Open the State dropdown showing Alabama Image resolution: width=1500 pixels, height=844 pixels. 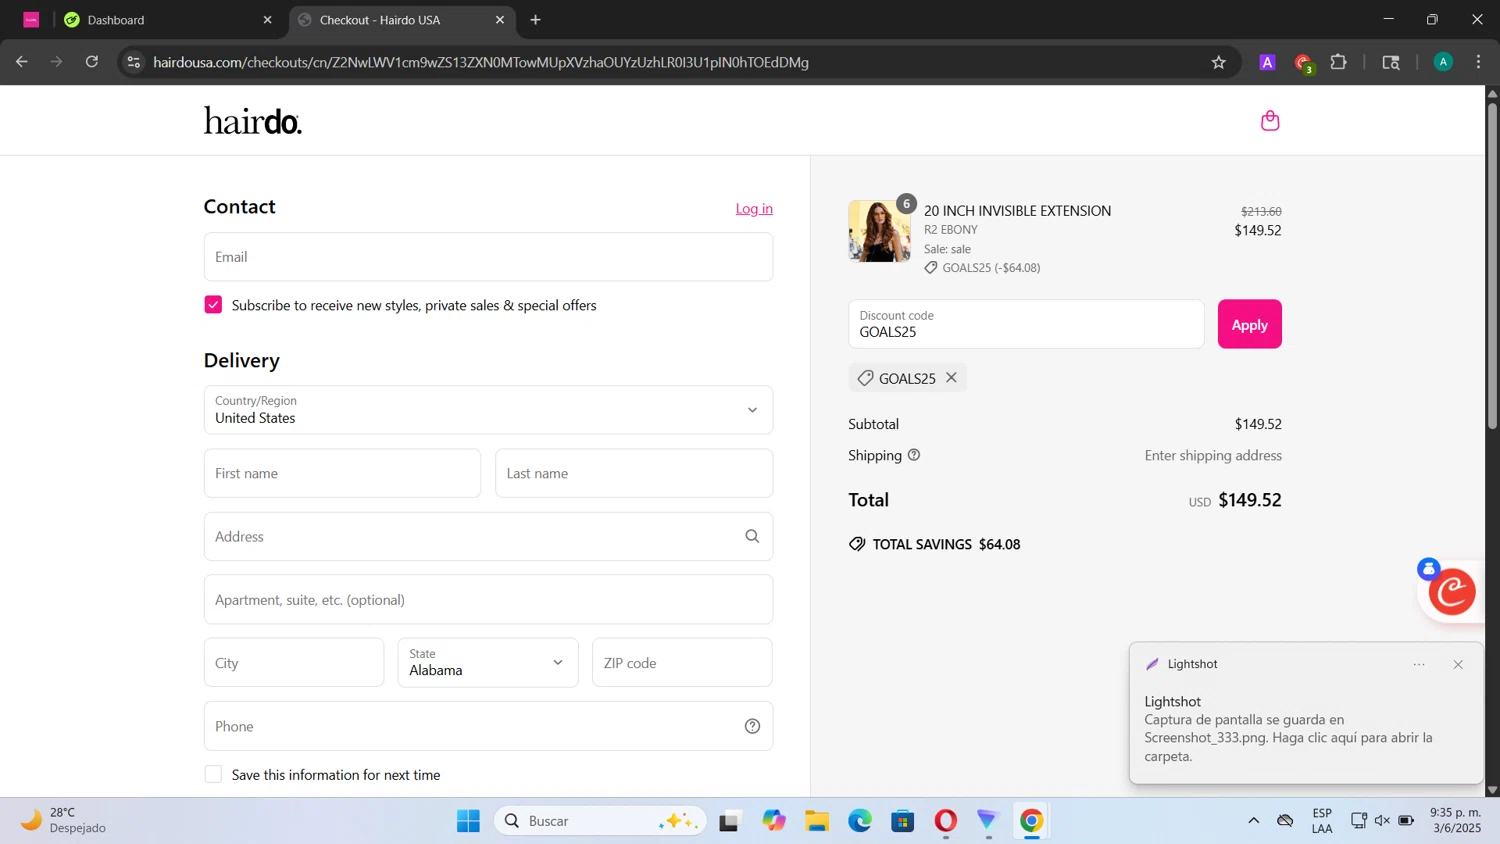pos(488,663)
